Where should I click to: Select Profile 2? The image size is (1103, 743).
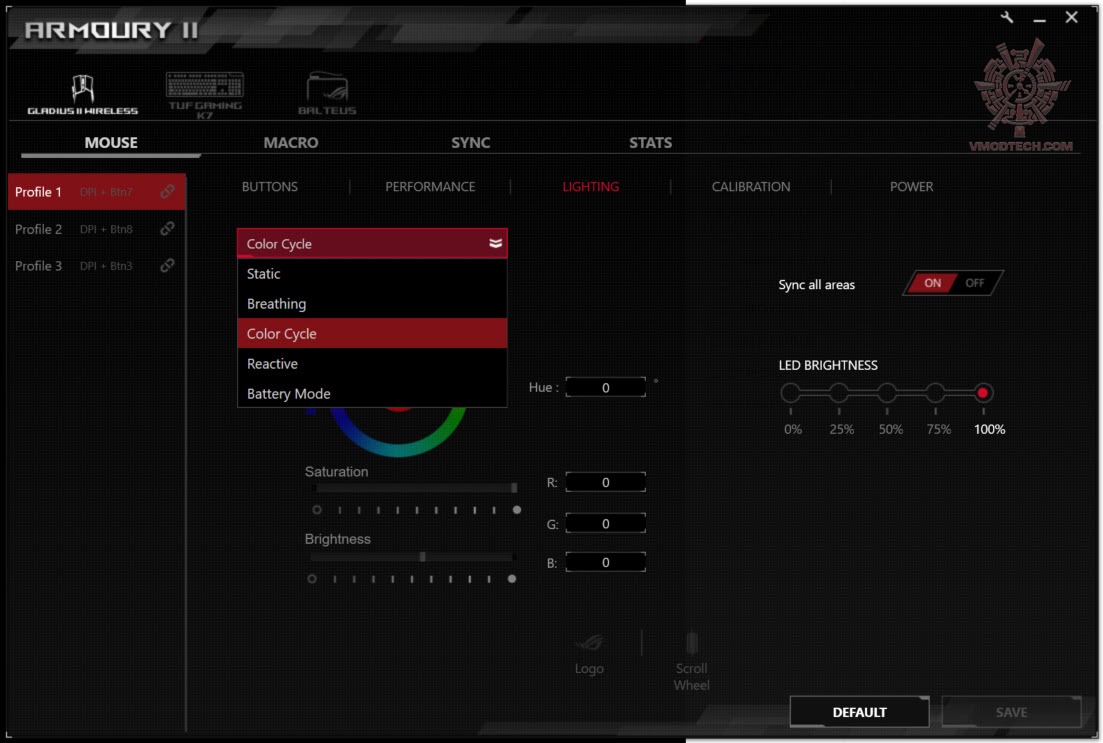click(x=97, y=229)
